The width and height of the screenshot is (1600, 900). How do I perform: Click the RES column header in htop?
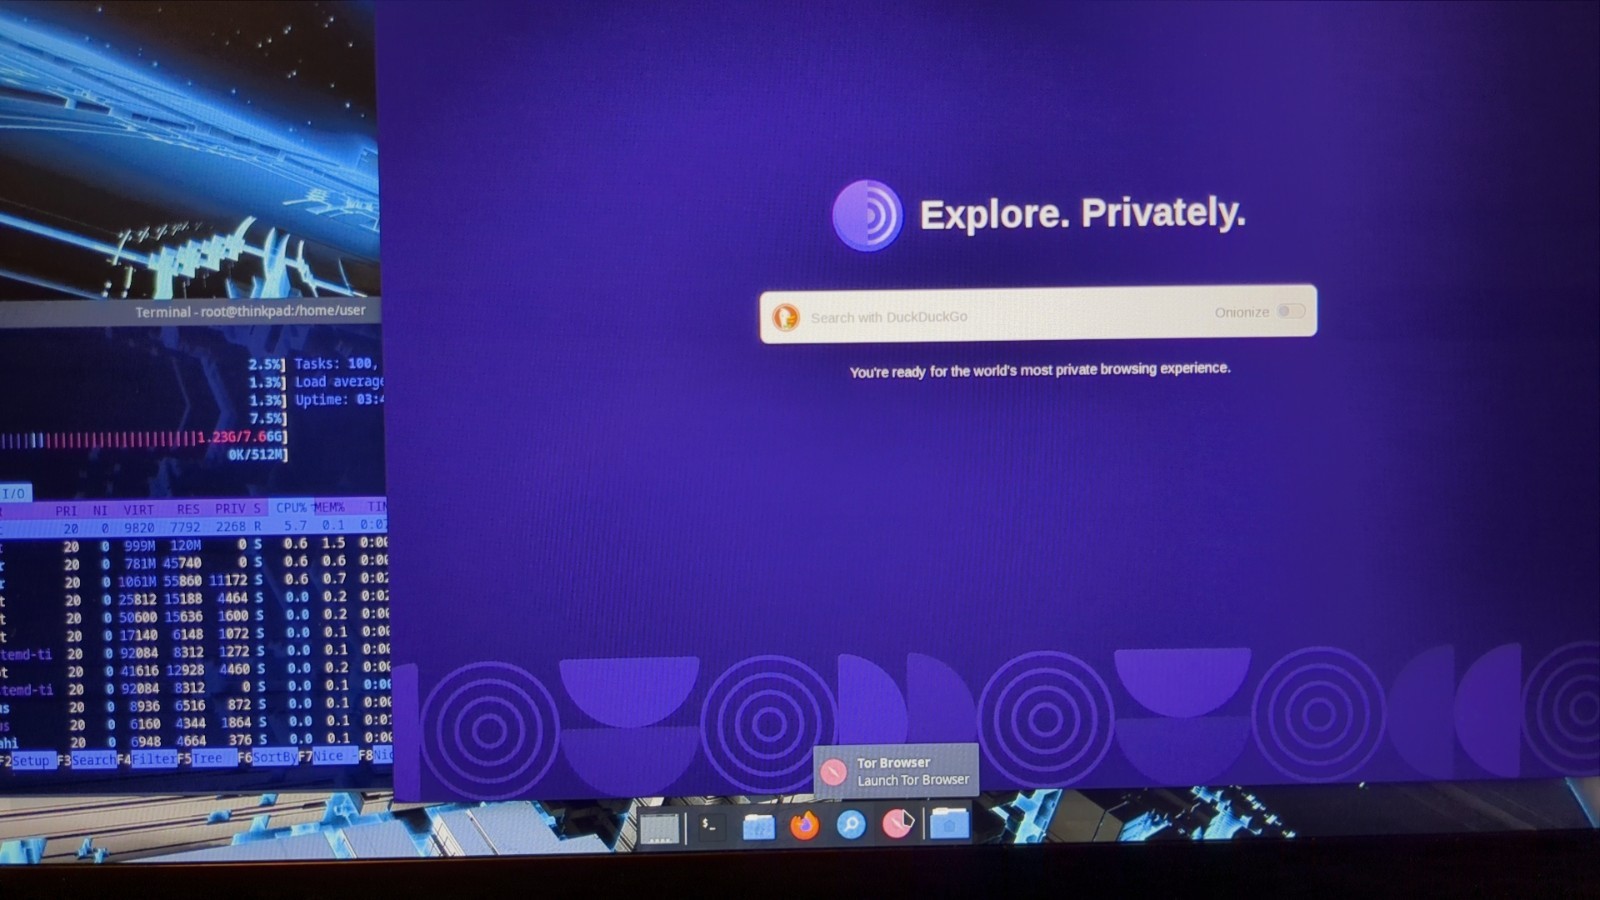click(188, 509)
